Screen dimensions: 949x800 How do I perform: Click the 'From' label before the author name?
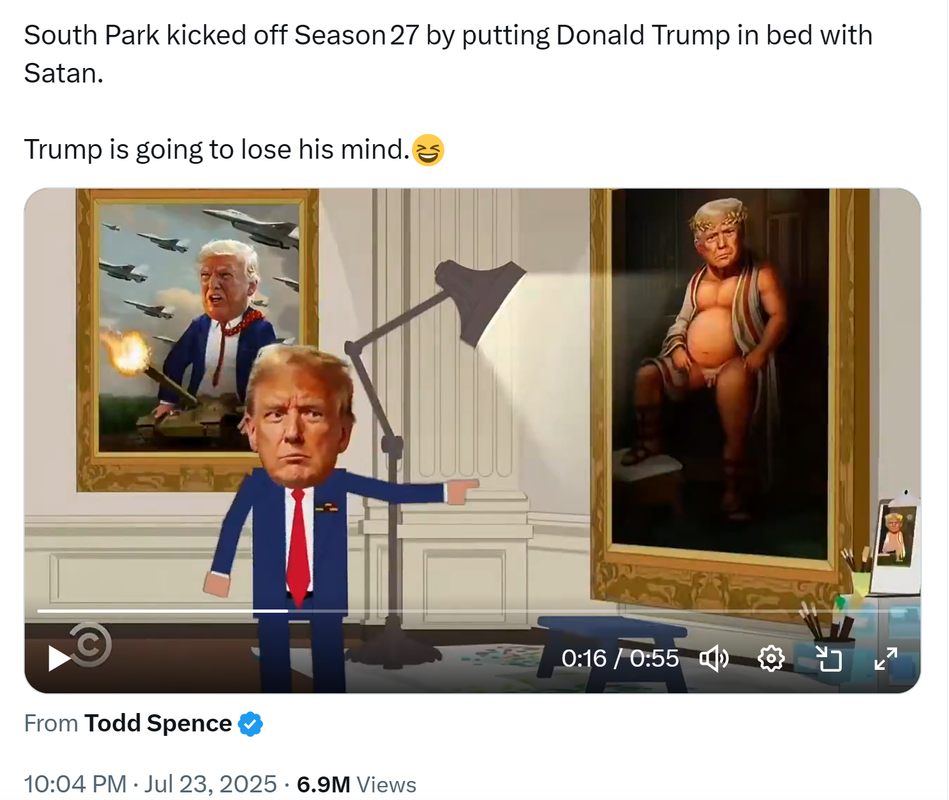point(51,724)
